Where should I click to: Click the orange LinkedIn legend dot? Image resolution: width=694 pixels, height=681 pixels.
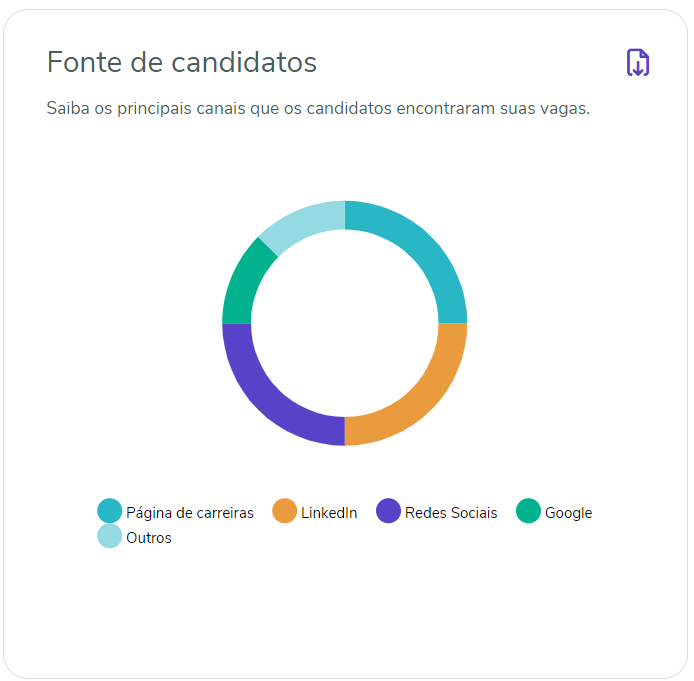point(285,511)
